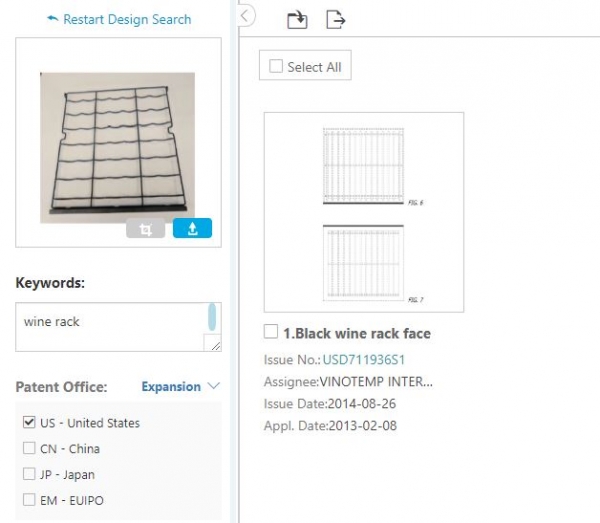Screen dimensions: 600x523
Task: Click the save to folder icon
Action: [x=297, y=19]
